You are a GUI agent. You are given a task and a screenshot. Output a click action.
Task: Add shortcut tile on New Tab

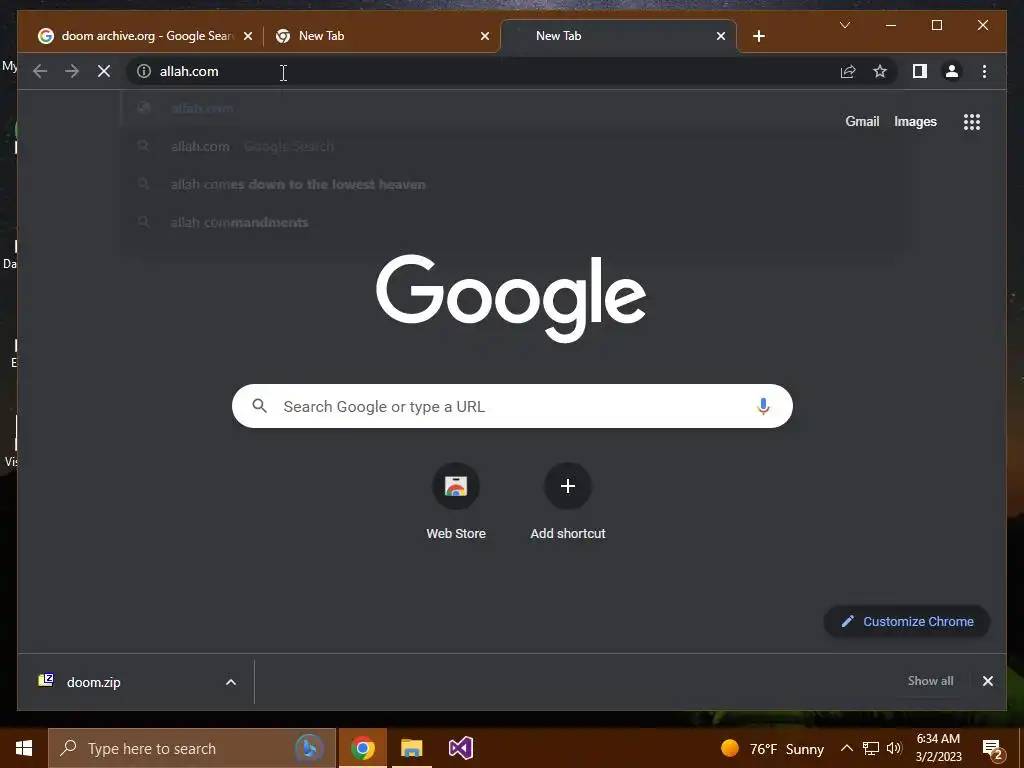[568, 502]
